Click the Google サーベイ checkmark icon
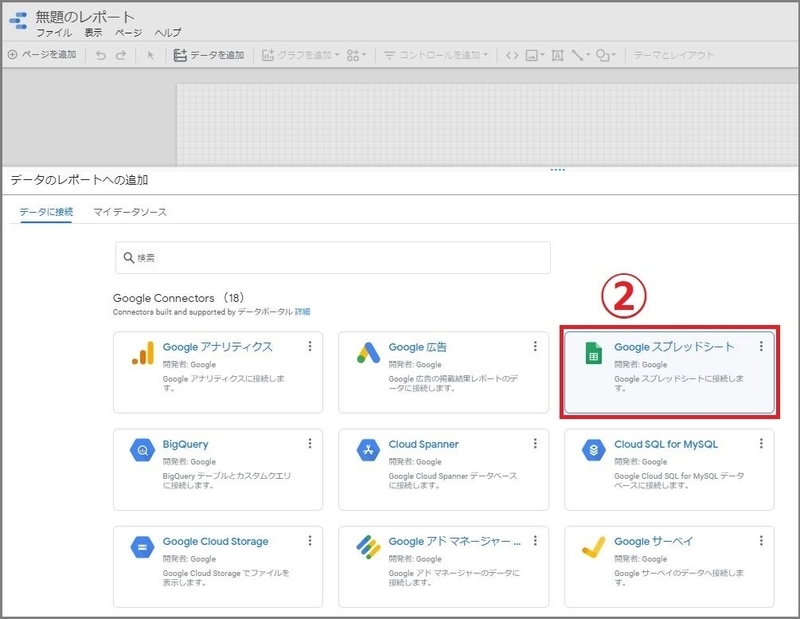800x619 pixels. tap(593, 548)
